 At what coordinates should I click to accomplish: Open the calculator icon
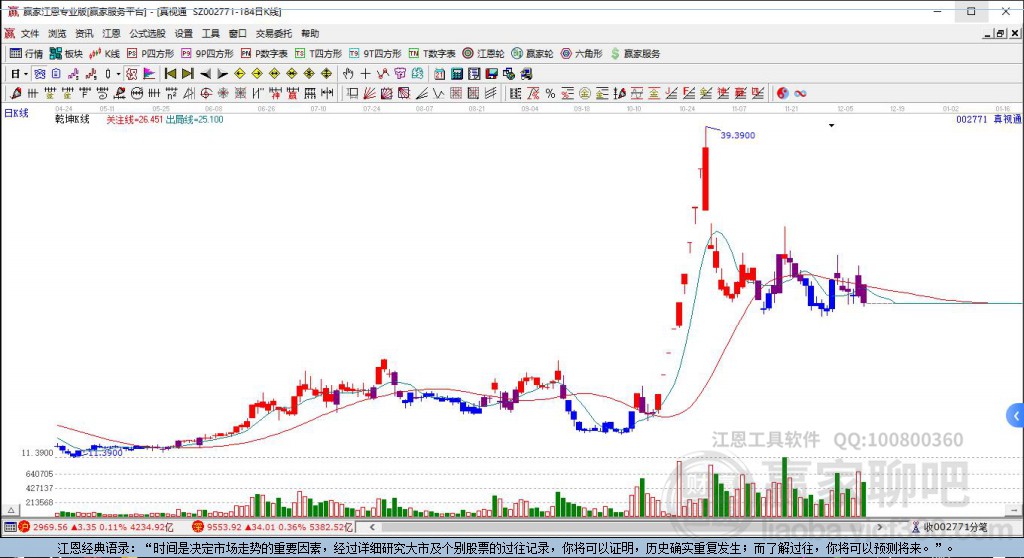point(457,74)
